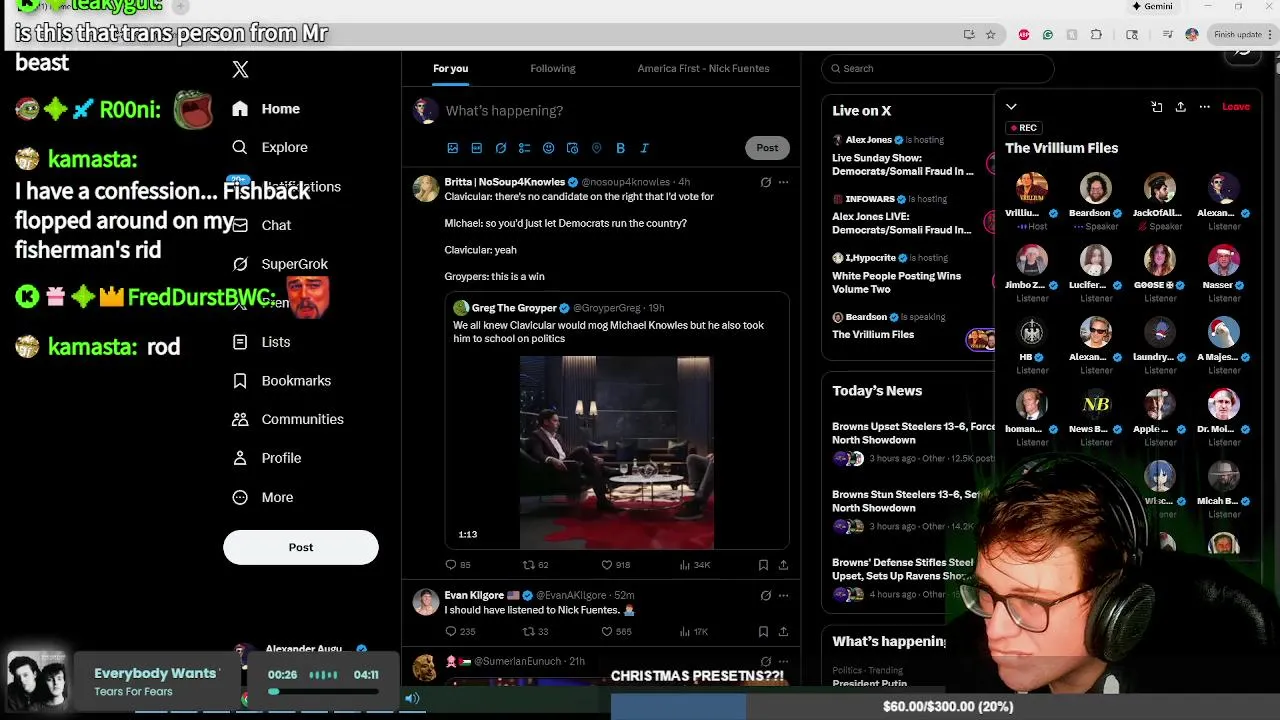Play the quoted interview video thumbnail
Screen dimensions: 1280x720
(617, 452)
